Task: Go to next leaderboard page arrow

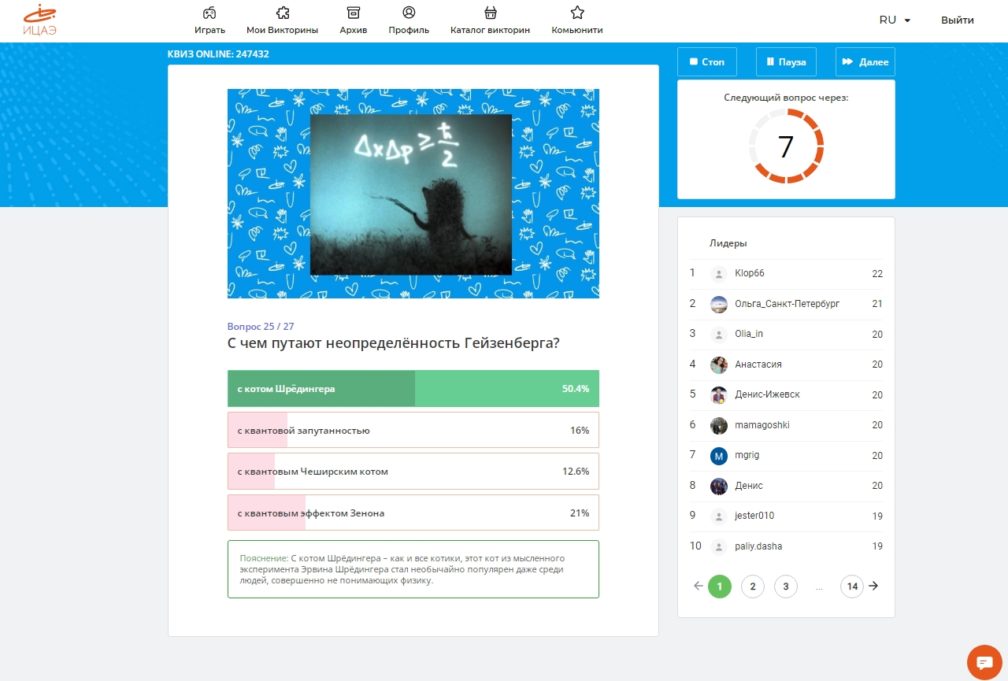Action: click(874, 586)
